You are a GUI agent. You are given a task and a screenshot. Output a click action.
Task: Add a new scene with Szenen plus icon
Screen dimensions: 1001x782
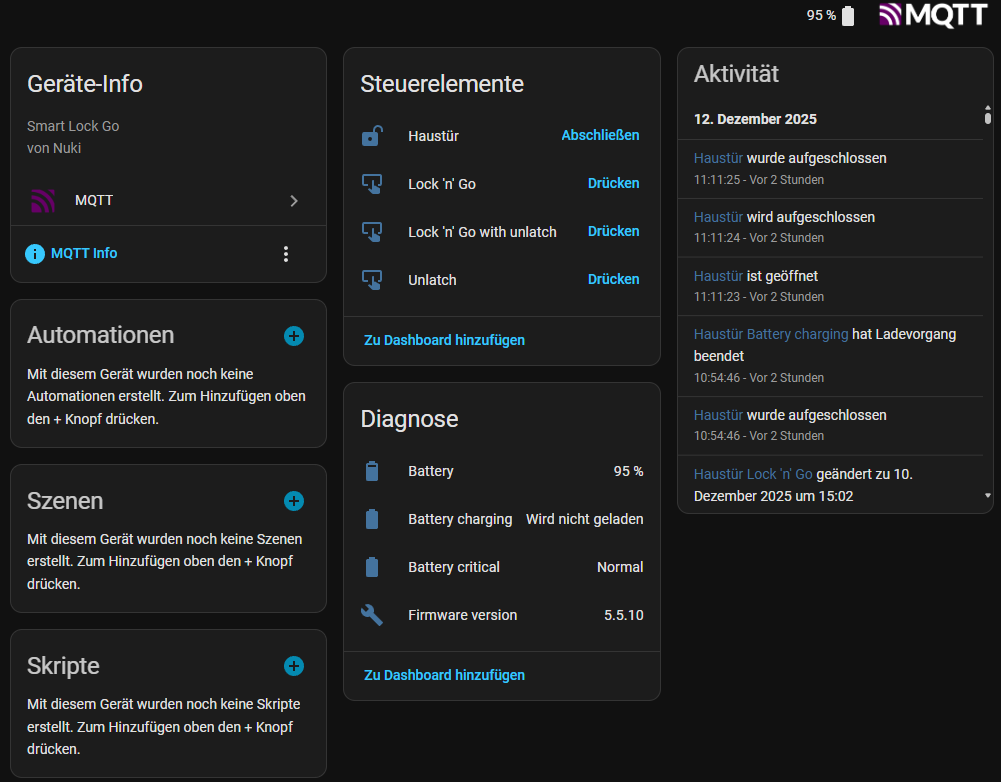[x=294, y=501]
